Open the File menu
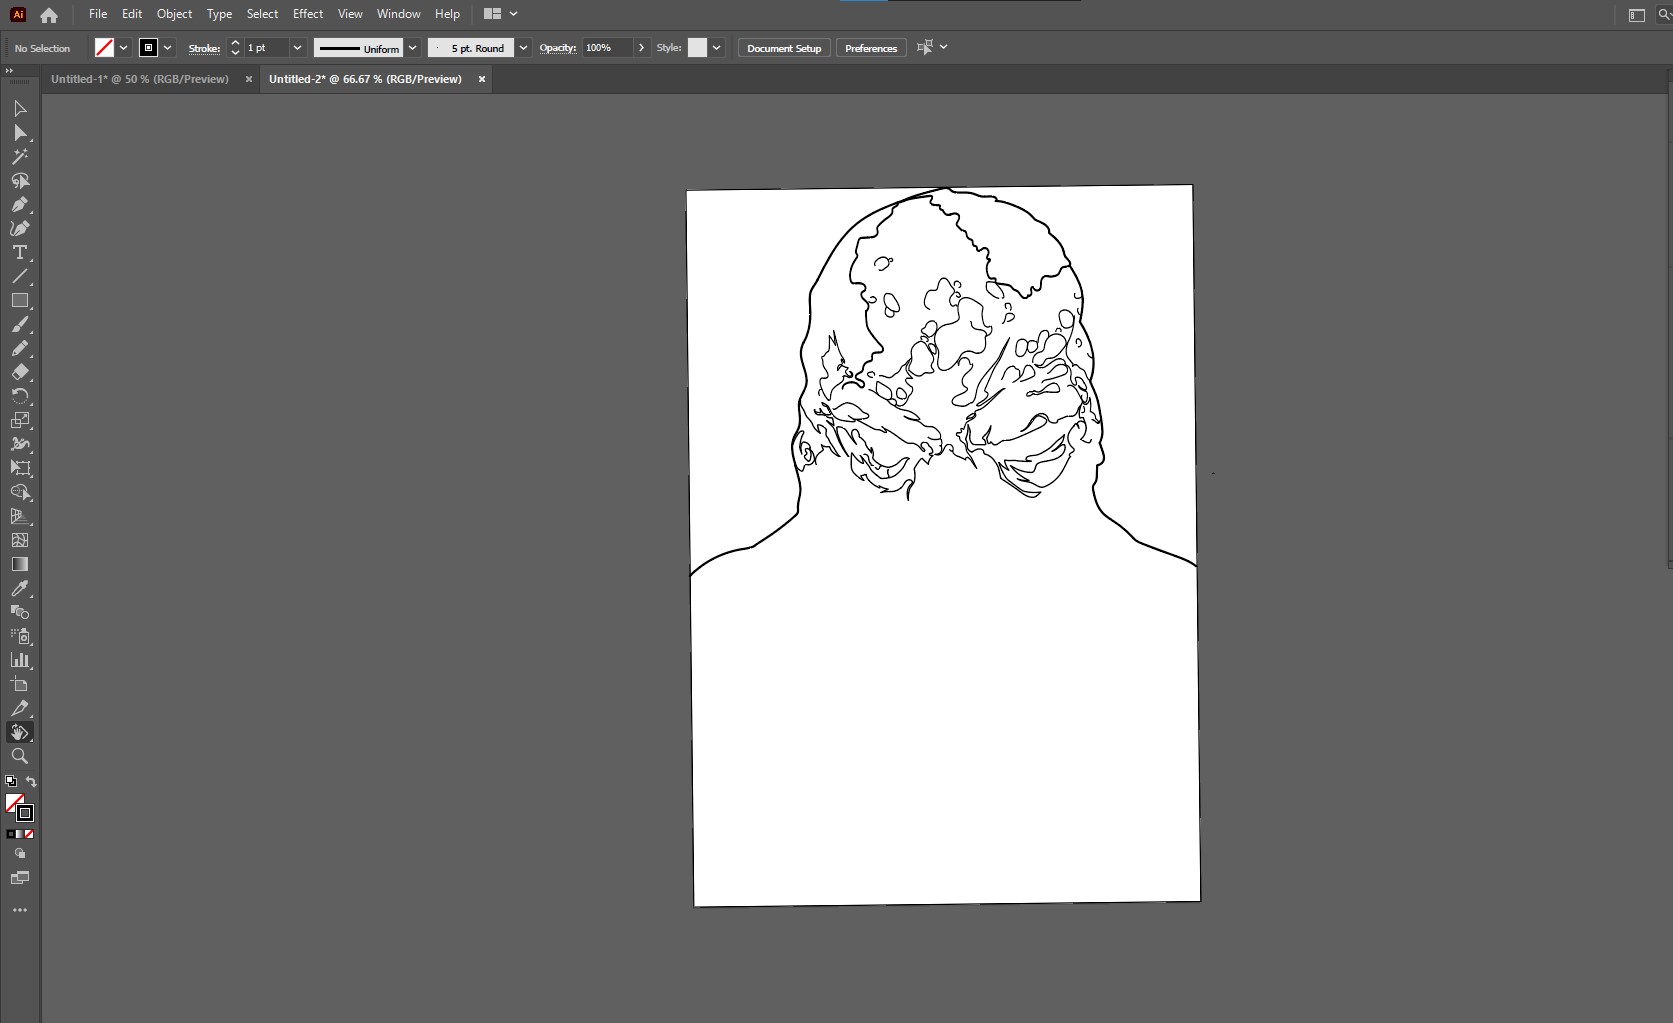This screenshot has width=1673, height=1023. (x=98, y=14)
